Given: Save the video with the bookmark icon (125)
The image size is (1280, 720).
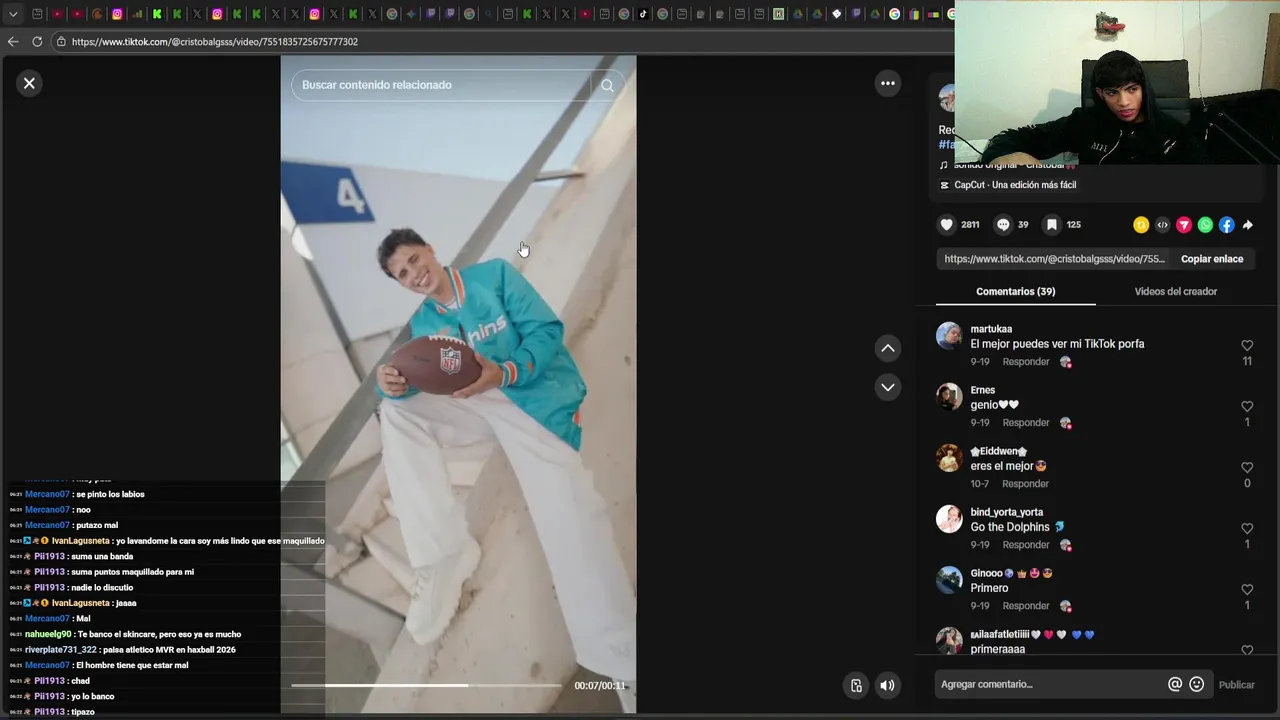Looking at the screenshot, I should tap(1052, 225).
